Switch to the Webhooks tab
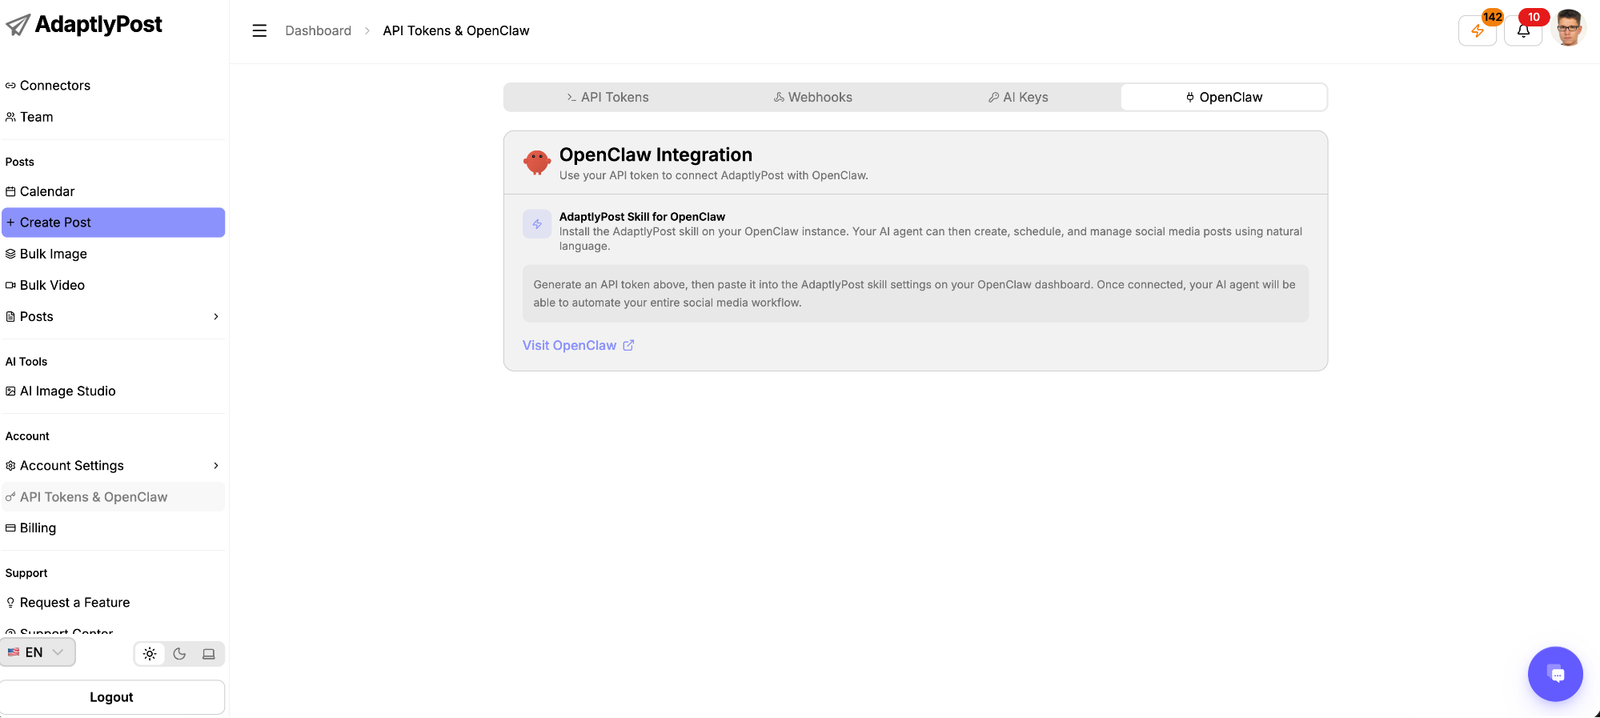Viewport: 1600px width, 718px height. pyautogui.click(x=813, y=97)
